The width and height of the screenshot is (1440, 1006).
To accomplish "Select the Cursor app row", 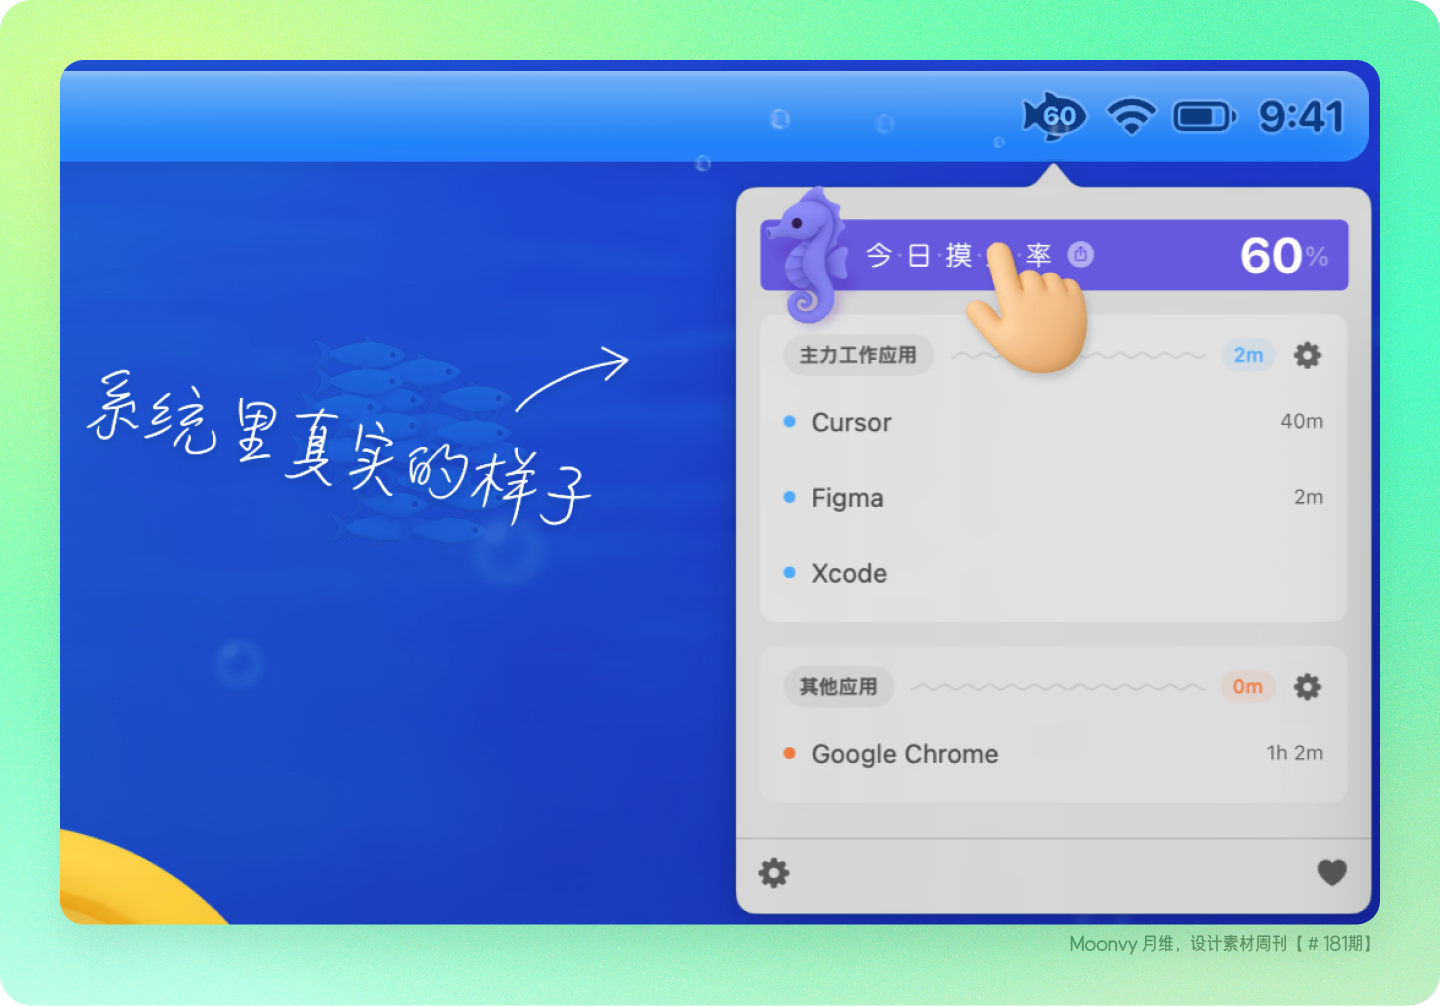I will coord(1053,422).
